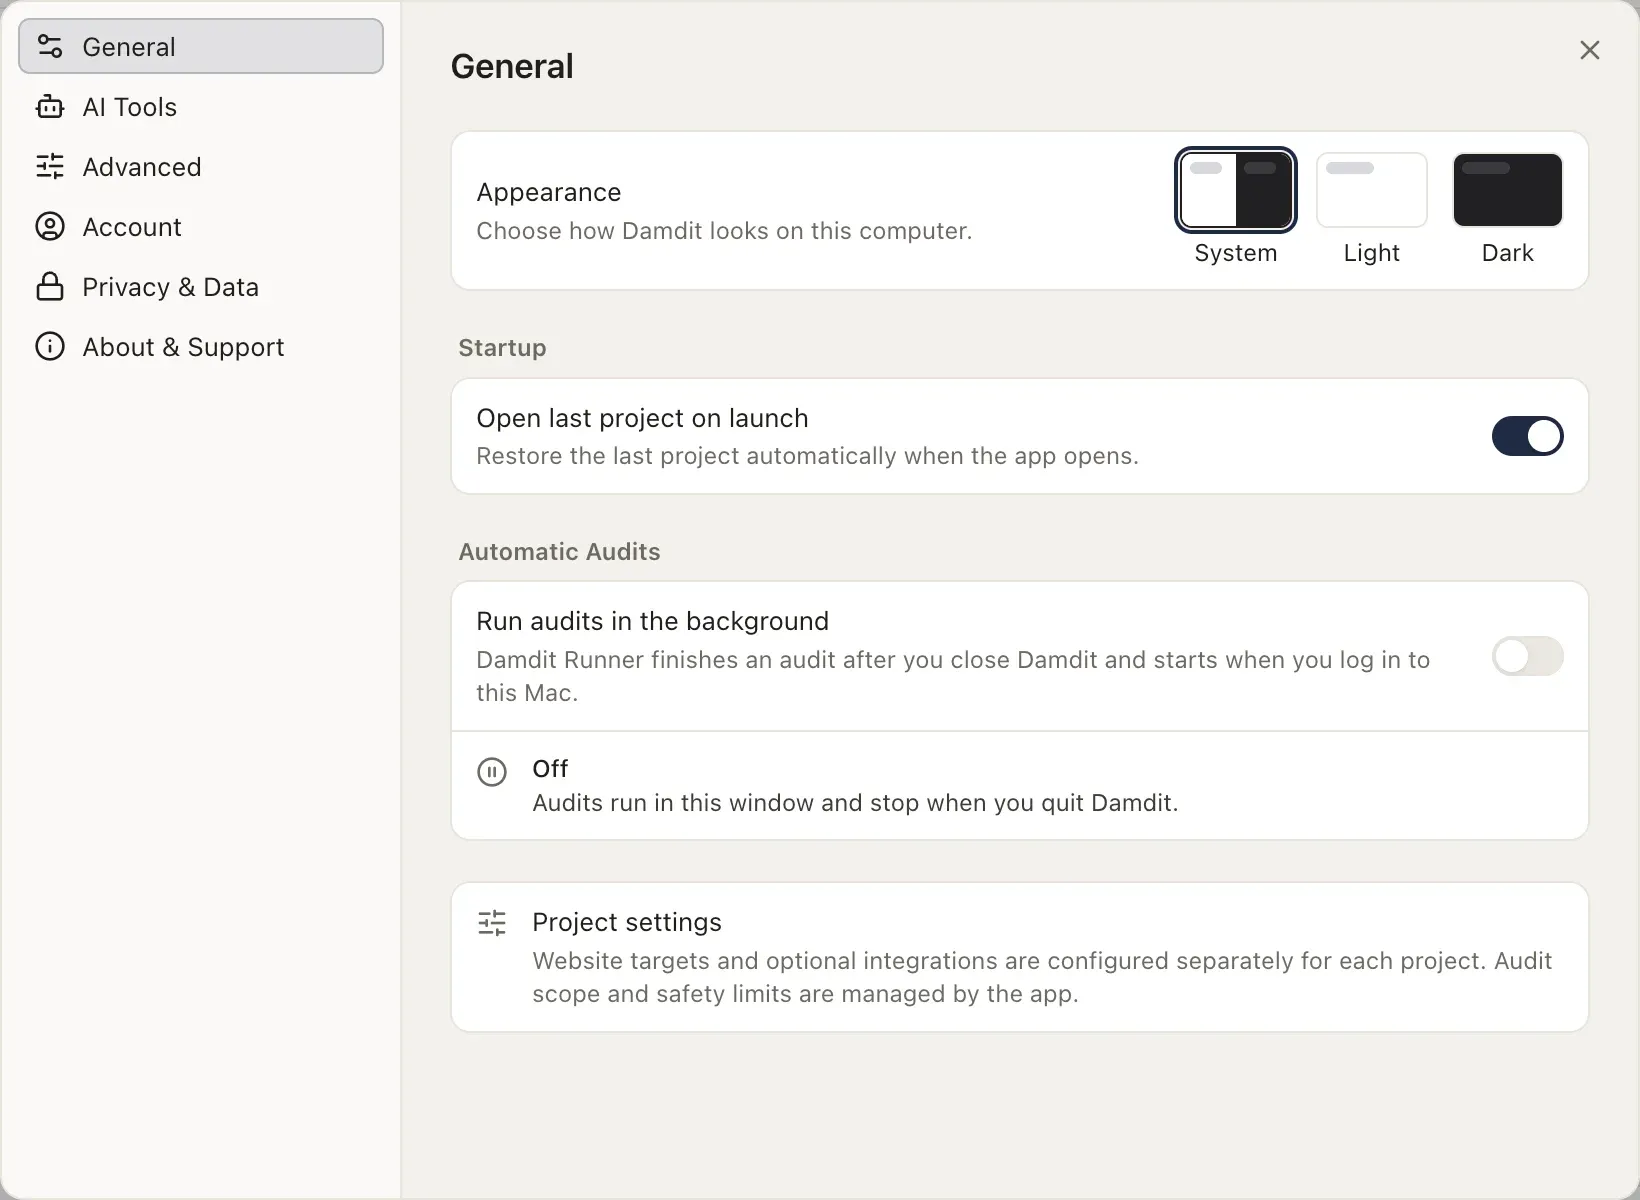Select the System appearance thumbnail
The image size is (1640, 1200).
(x=1236, y=190)
